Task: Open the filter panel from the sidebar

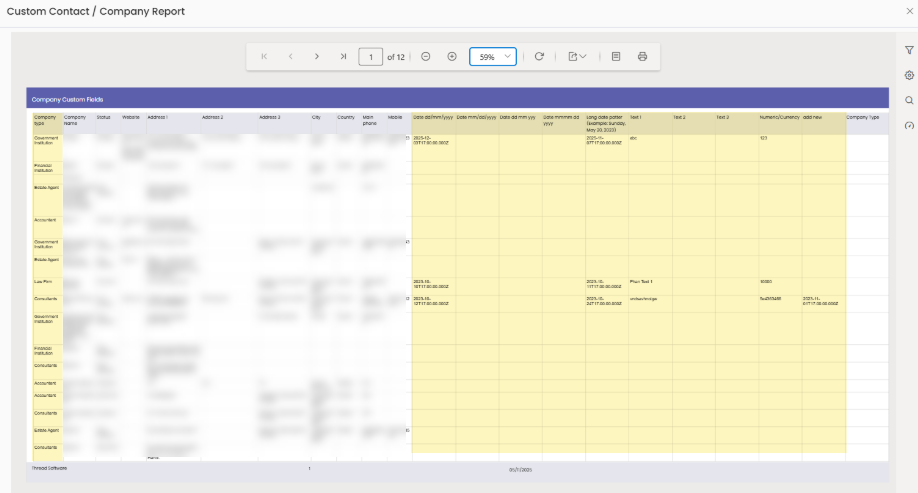Action: click(x=909, y=49)
